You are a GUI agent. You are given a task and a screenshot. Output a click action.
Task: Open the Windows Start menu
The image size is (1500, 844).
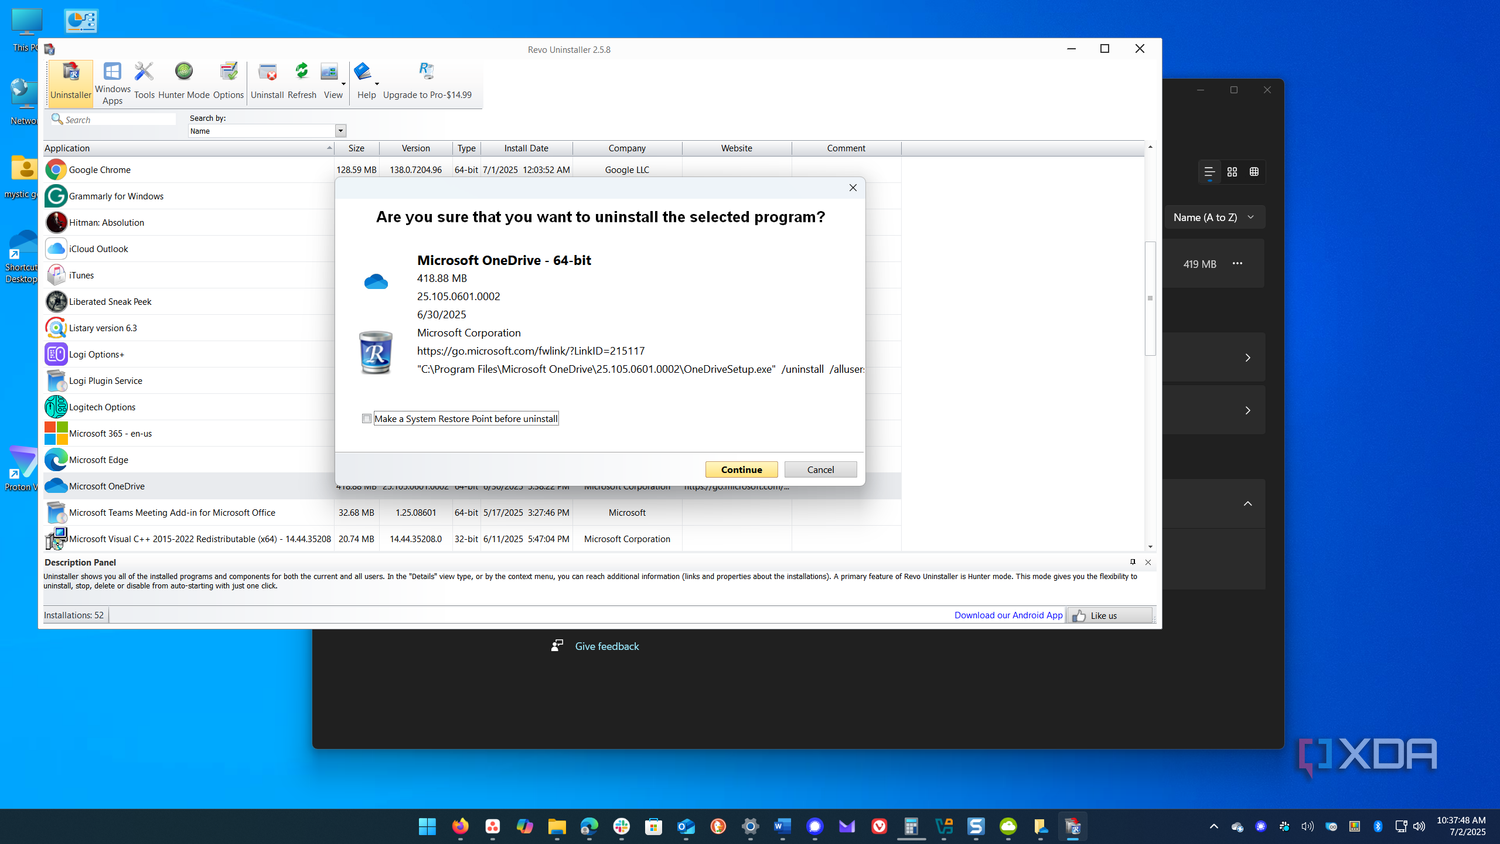pyautogui.click(x=427, y=826)
